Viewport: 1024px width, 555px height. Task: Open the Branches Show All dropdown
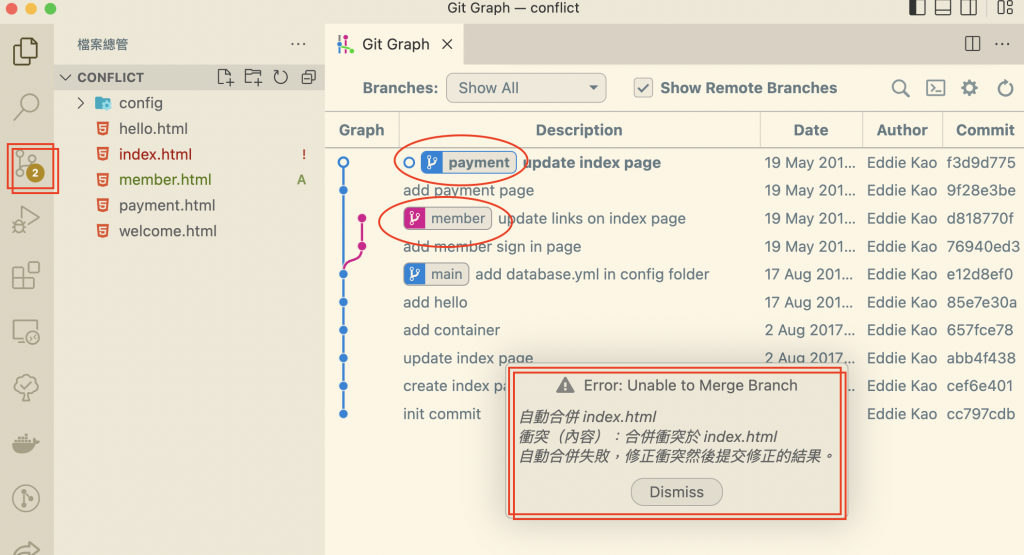pos(526,88)
